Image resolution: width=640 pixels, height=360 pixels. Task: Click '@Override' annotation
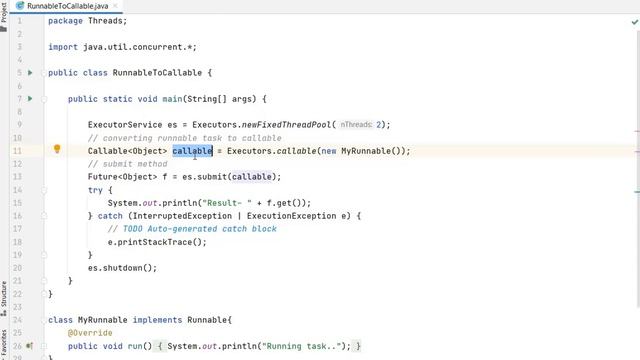[90, 333]
